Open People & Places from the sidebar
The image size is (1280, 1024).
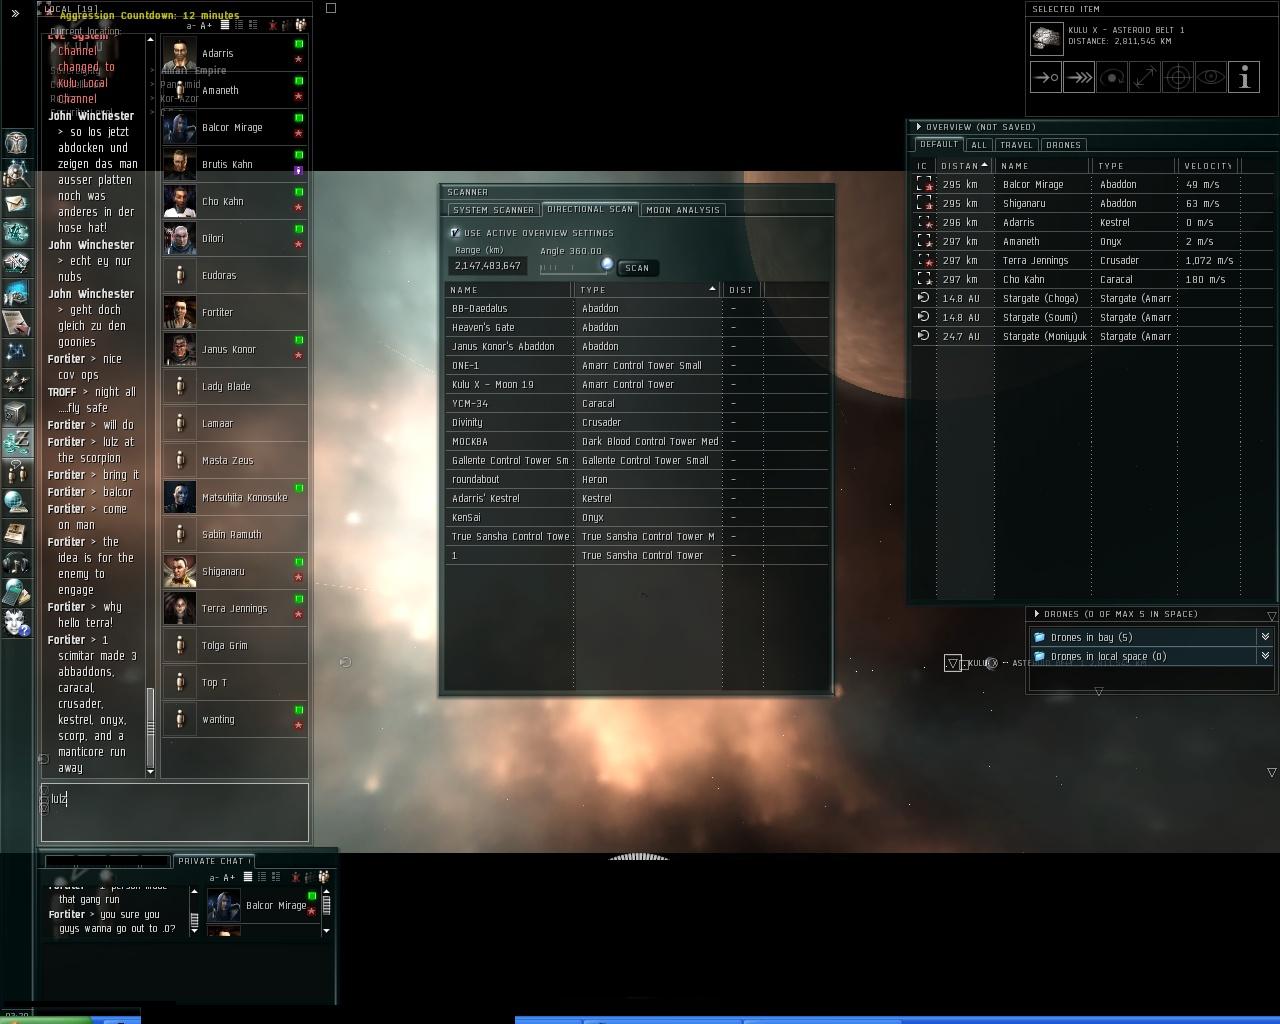pyautogui.click(x=16, y=172)
